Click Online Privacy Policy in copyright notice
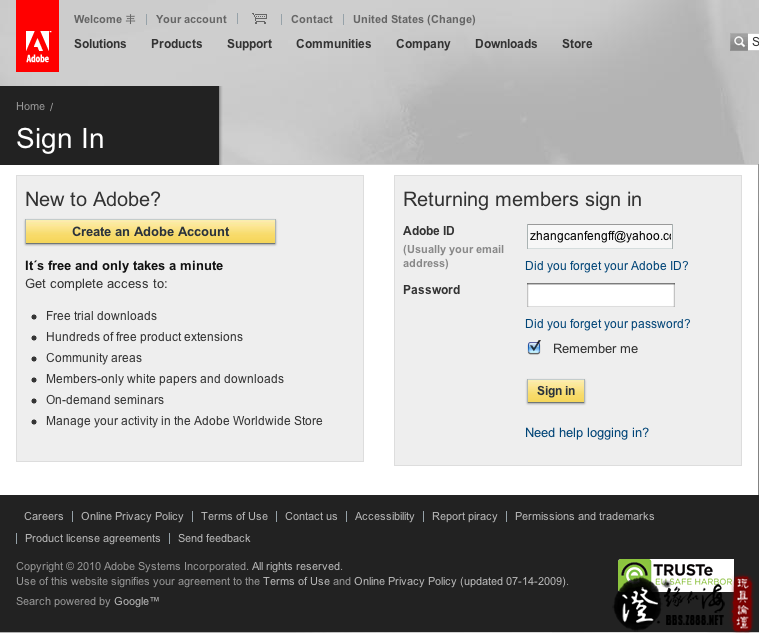 point(405,581)
